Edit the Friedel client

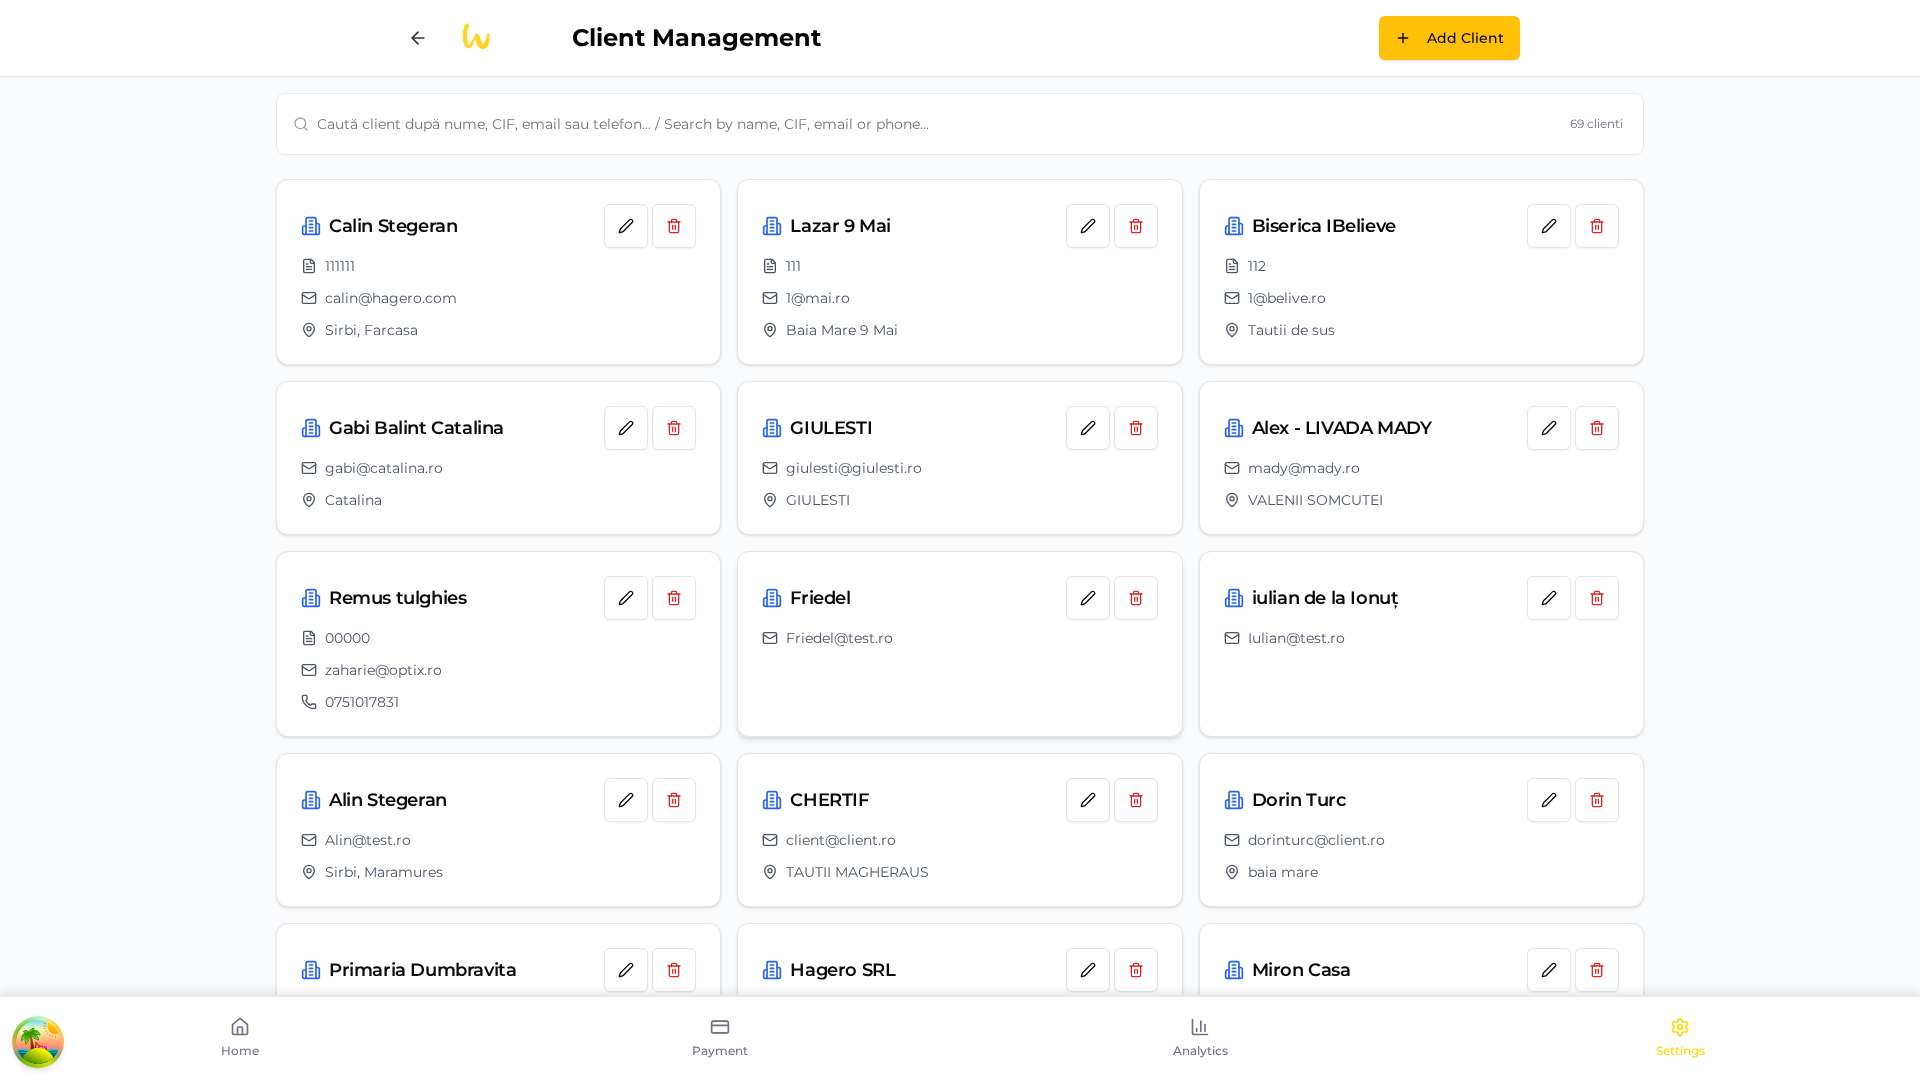(x=1088, y=598)
